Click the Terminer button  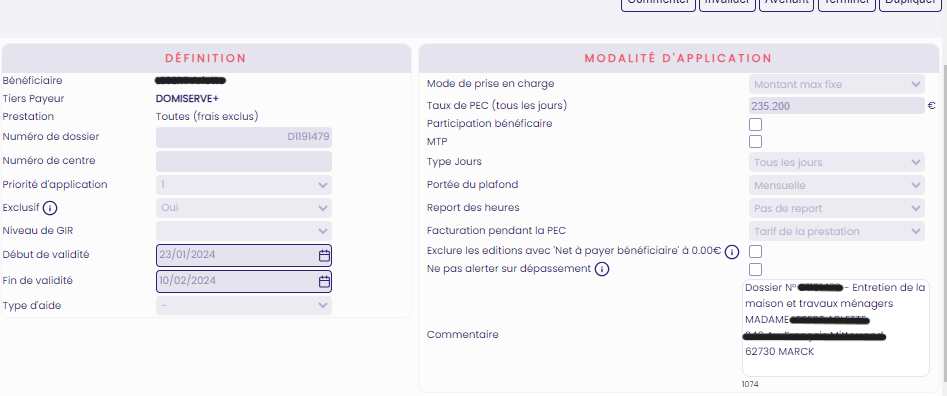click(846, 2)
